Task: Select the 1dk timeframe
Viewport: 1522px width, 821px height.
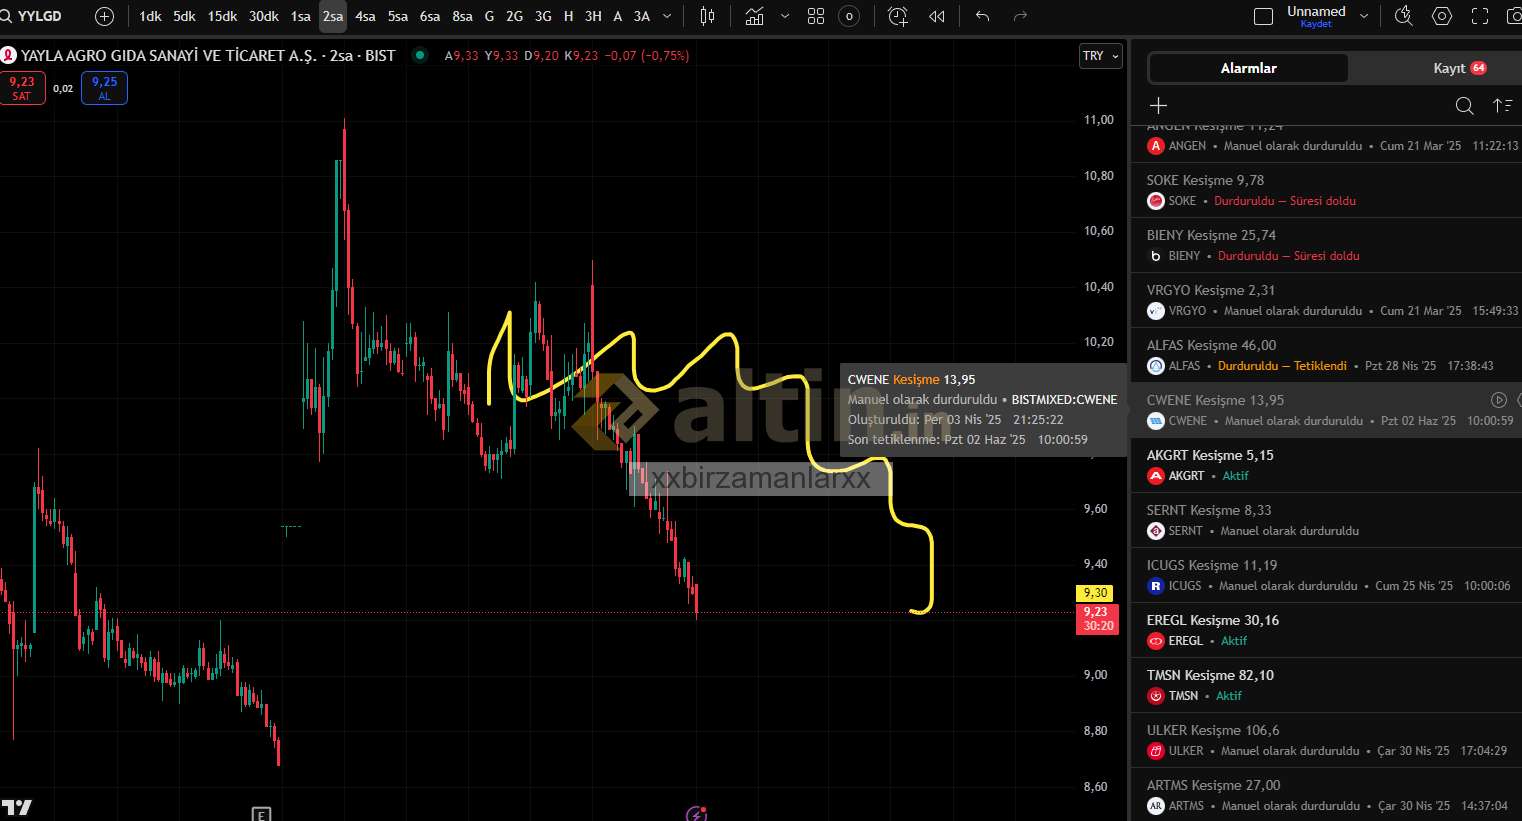Action: [x=150, y=16]
